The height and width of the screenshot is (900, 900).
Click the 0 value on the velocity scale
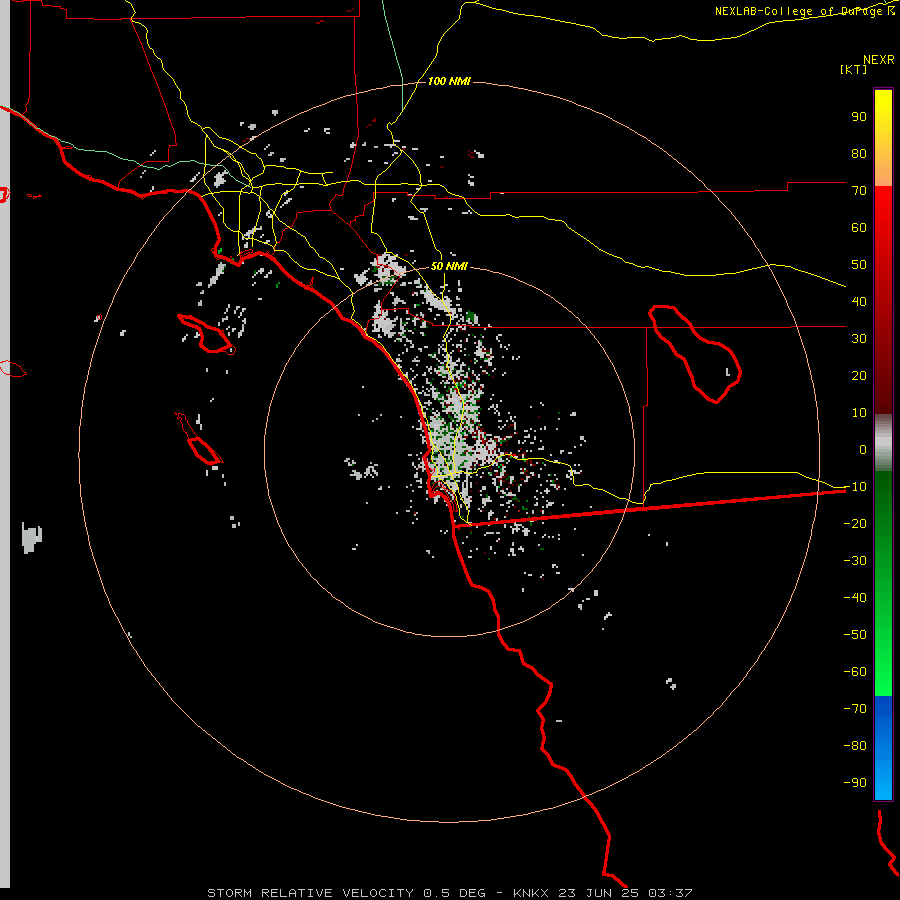[863, 449]
